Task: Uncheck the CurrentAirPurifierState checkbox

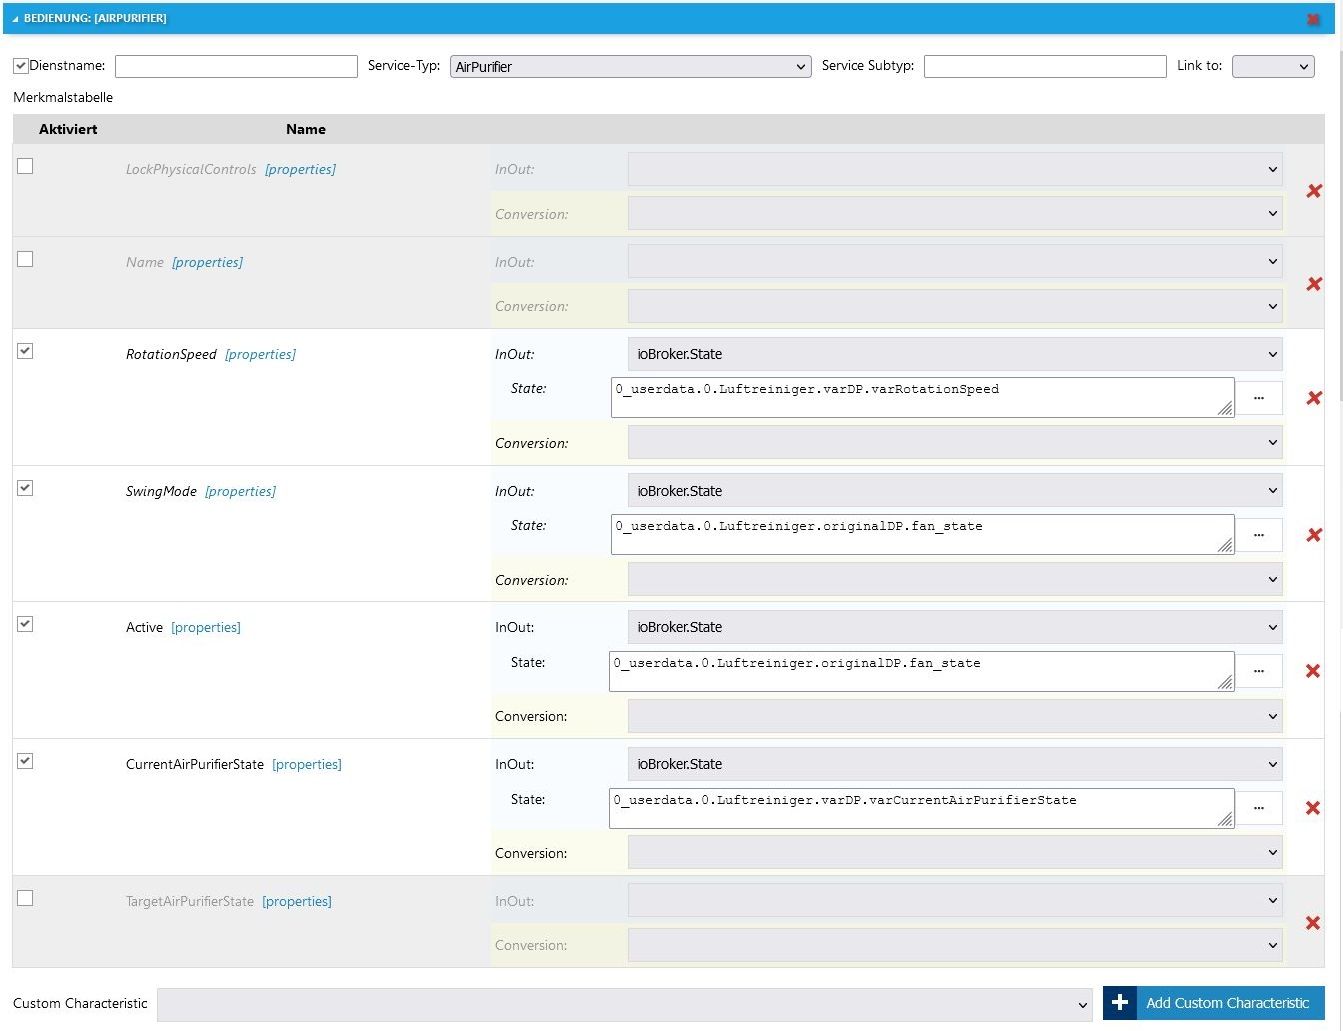Action: tap(25, 761)
